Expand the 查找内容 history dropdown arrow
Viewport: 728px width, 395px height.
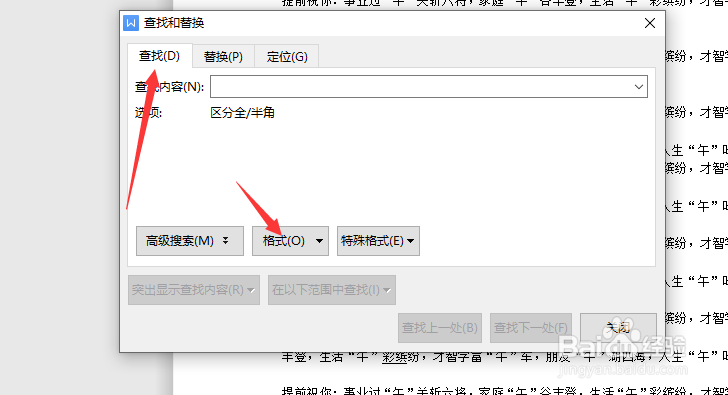click(639, 87)
